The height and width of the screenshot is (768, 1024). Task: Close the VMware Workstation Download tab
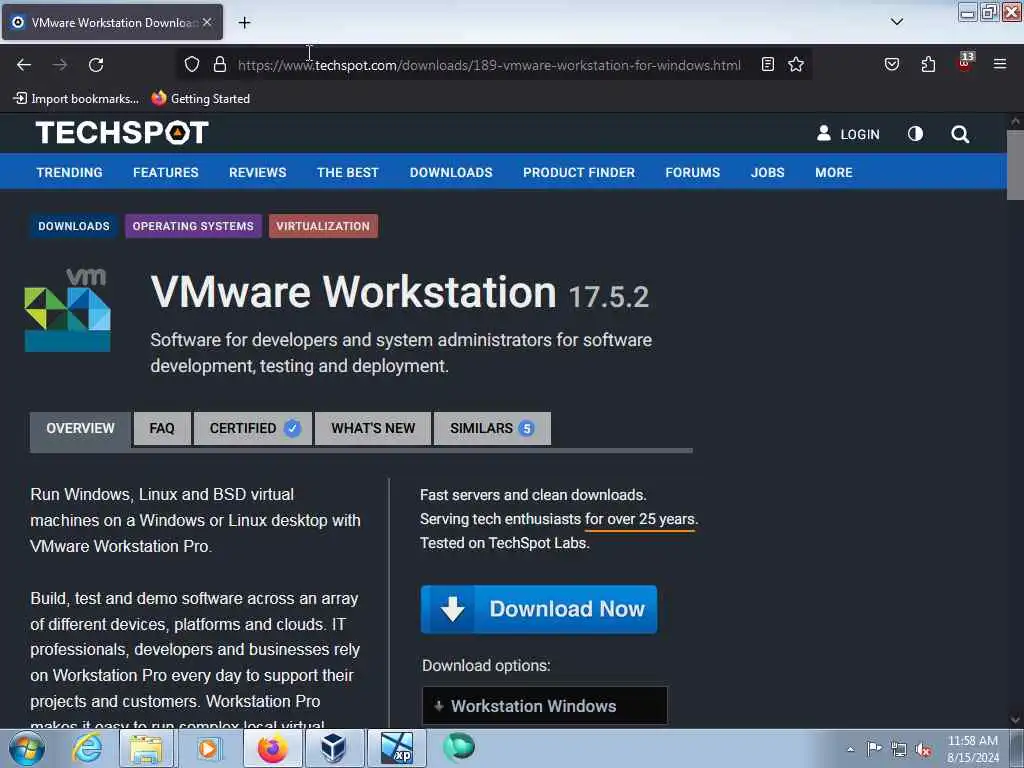click(207, 22)
